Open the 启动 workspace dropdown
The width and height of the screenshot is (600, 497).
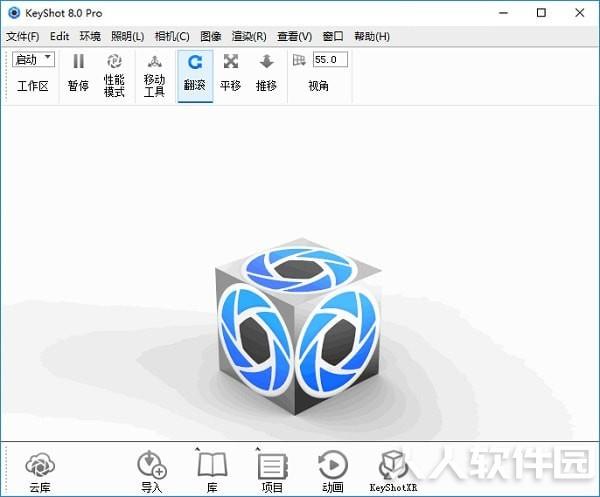[x=33, y=59]
